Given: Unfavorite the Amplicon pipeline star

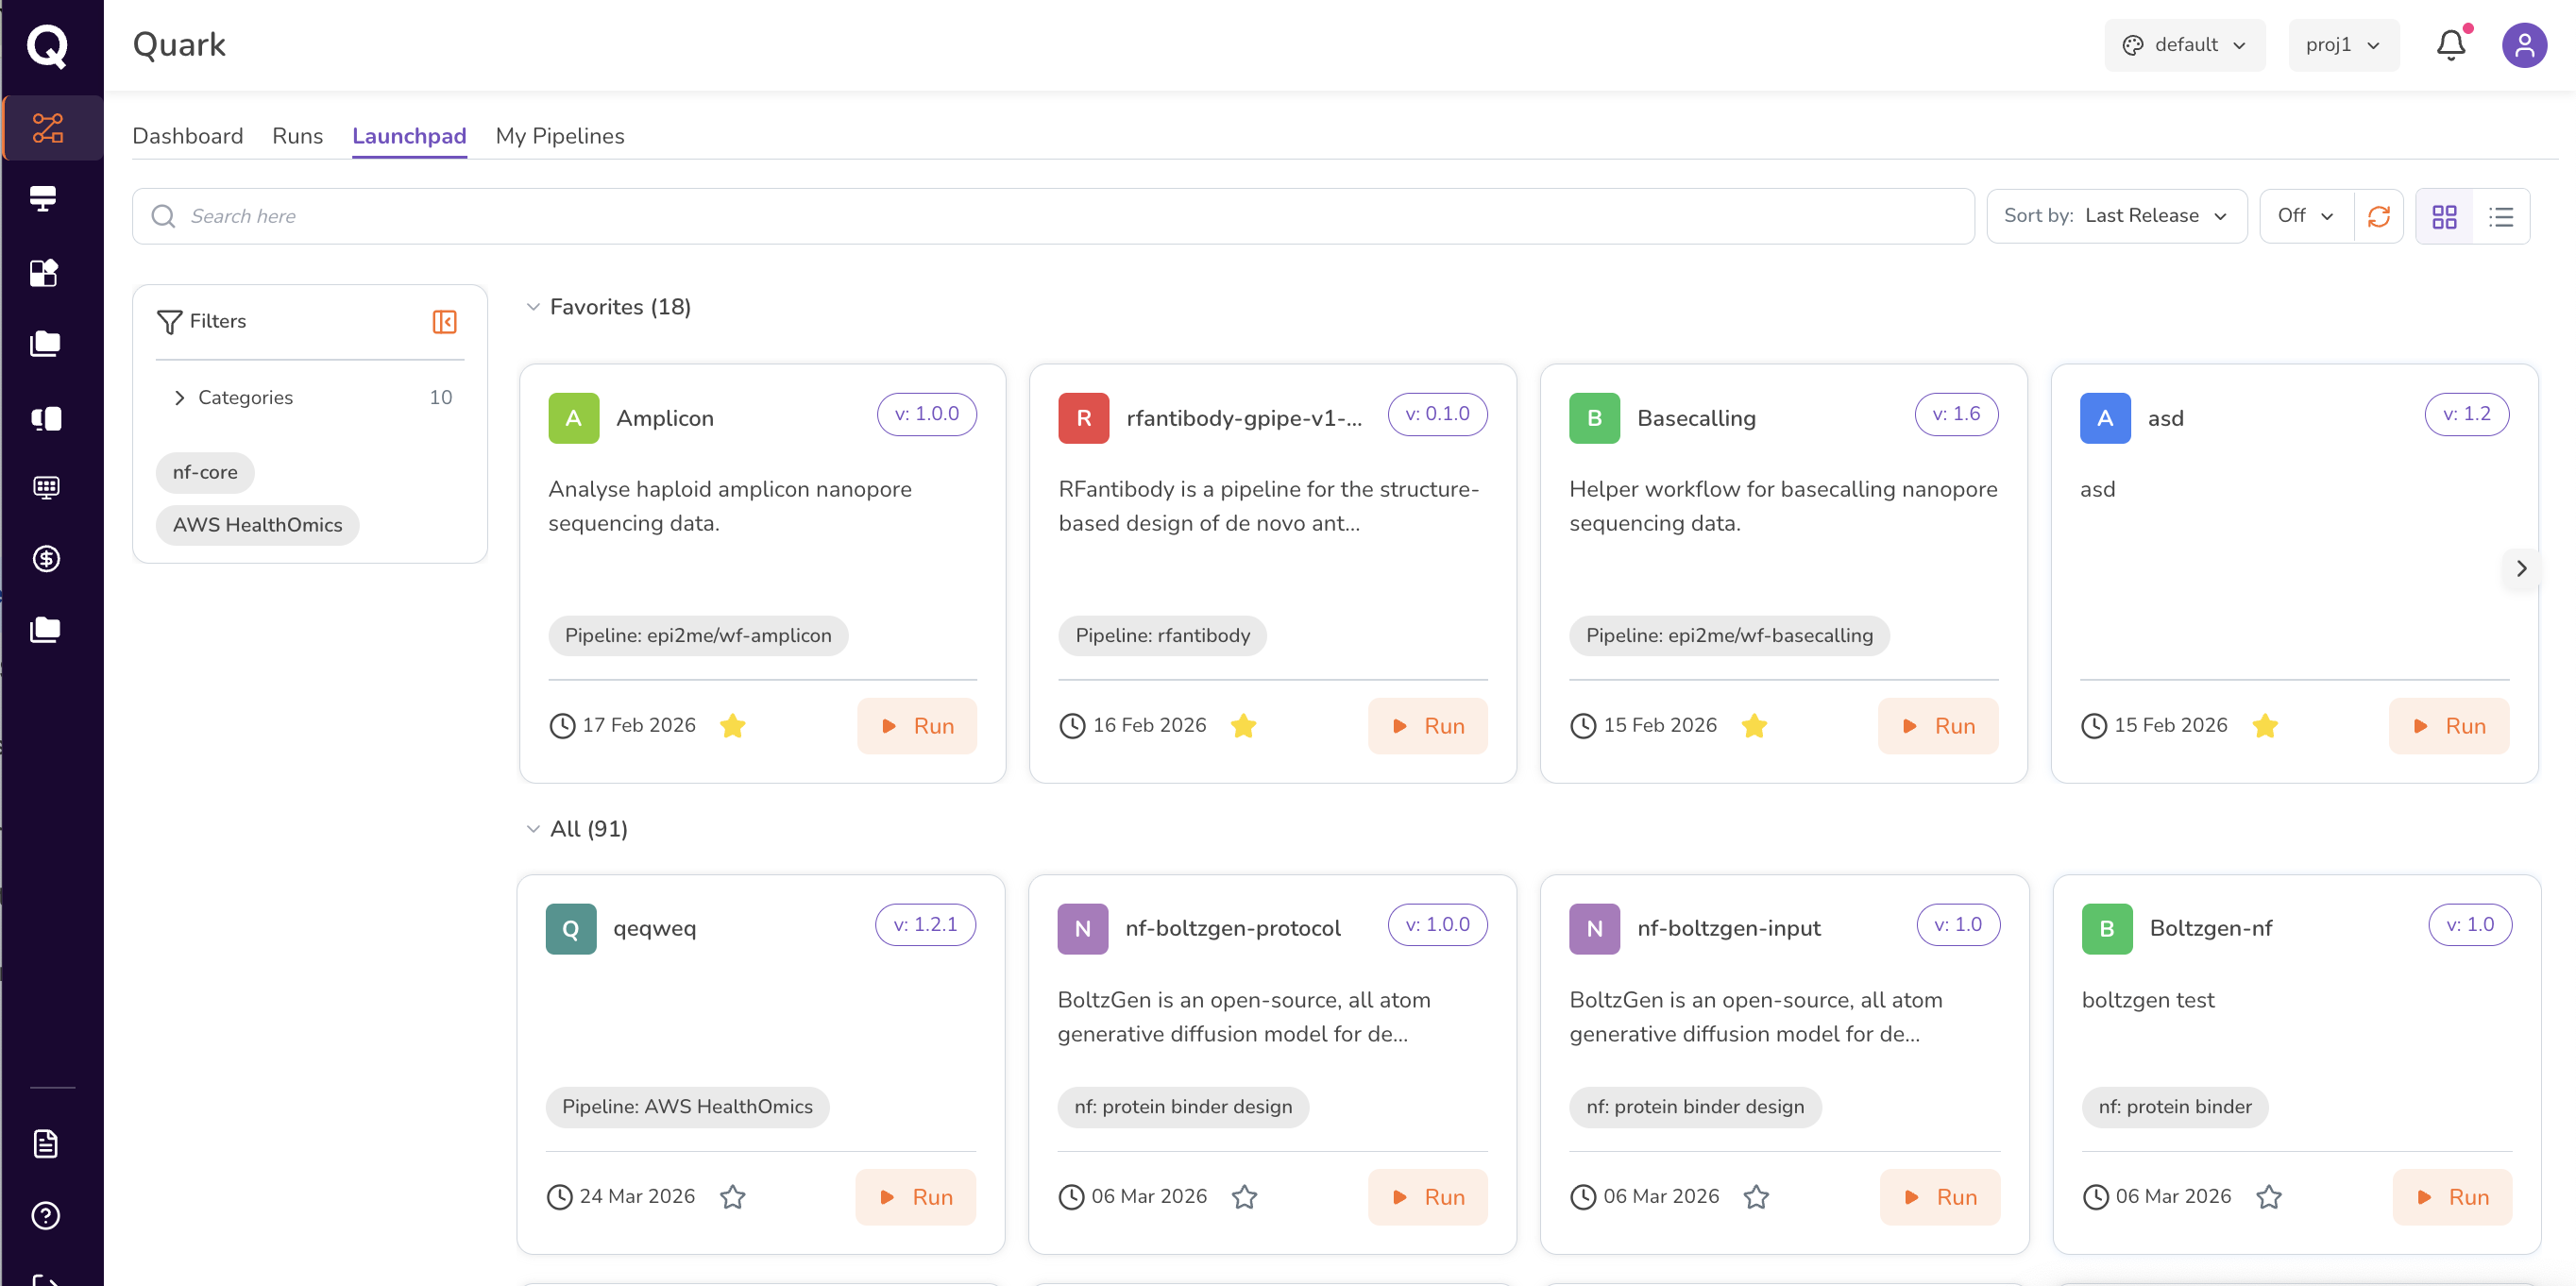Looking at the screenshot, I should pyautogui.click(x=733, y=725).
